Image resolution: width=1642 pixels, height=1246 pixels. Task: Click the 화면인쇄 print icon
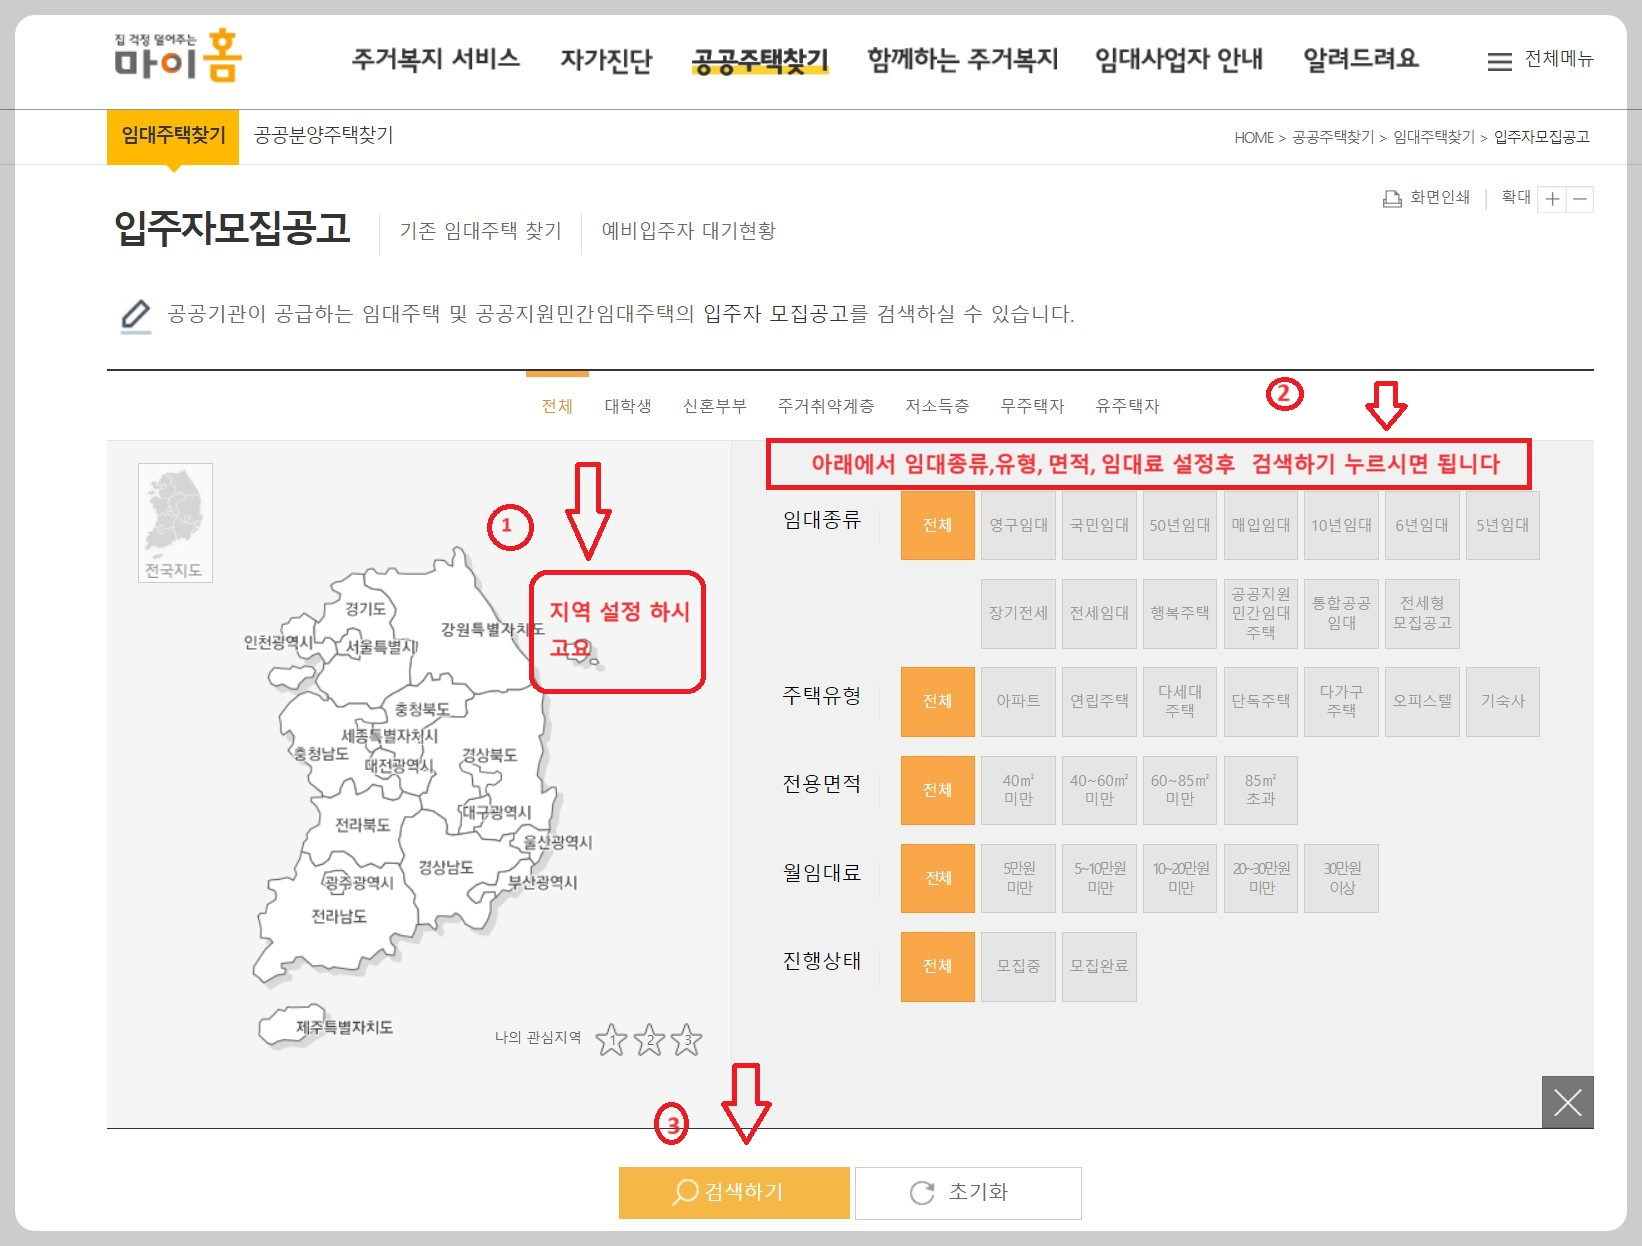[x=1391, y=198]
